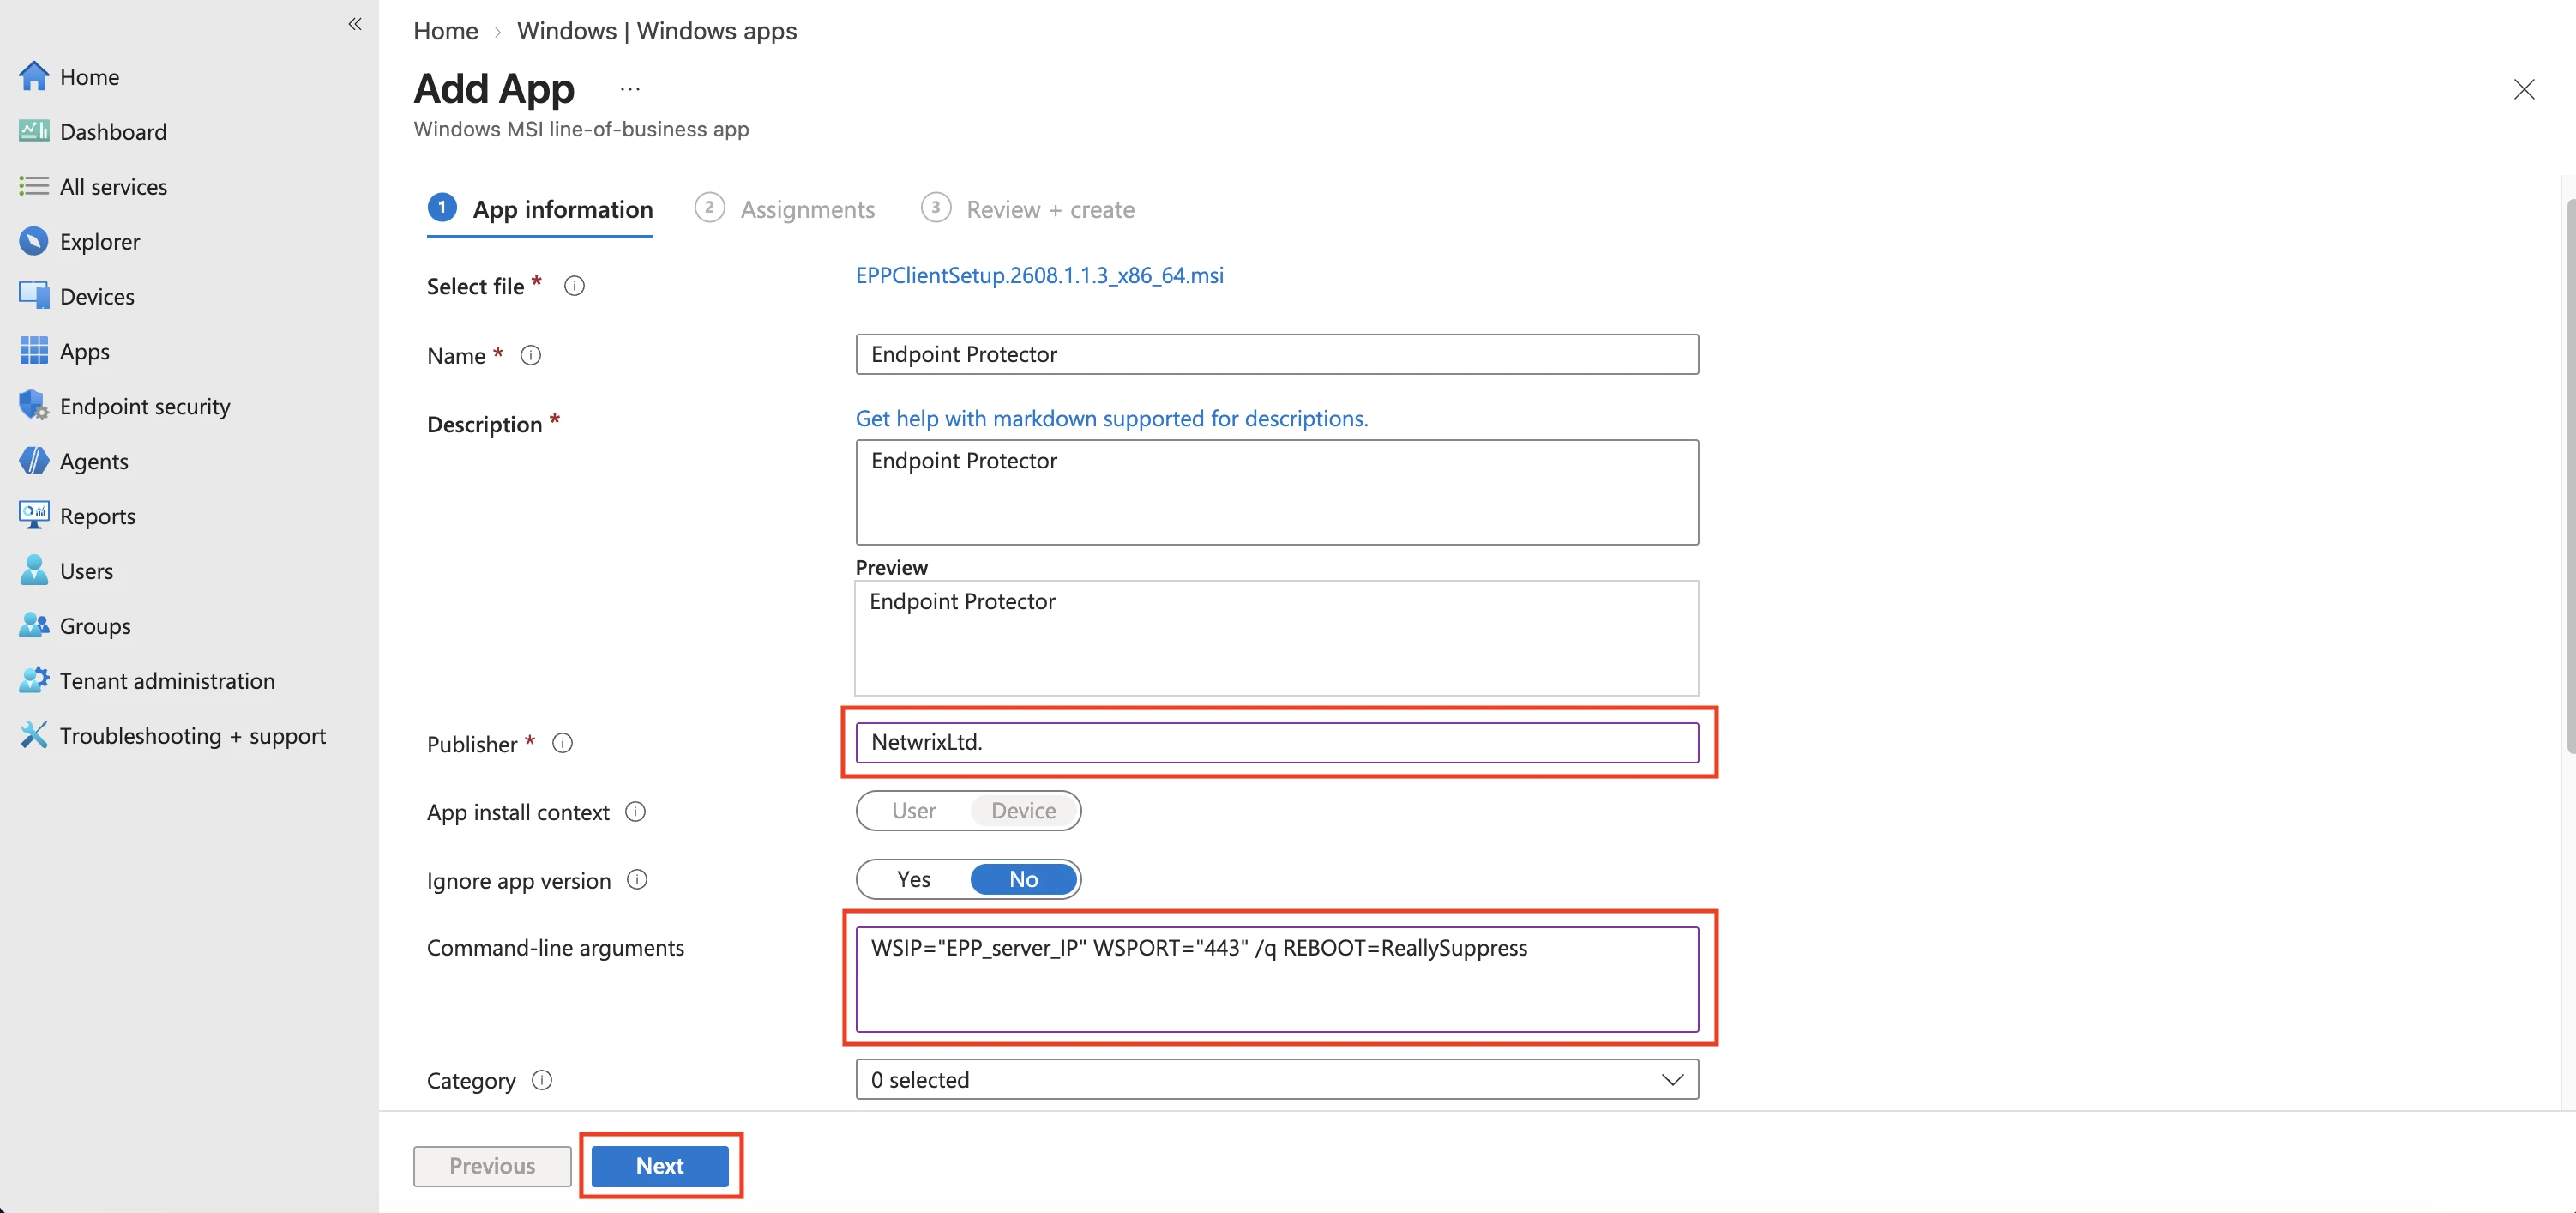Open Troubleshooting + support menu item
Image resolution: width=2576 pixels, height=1213 pixels.
[193, 736]
